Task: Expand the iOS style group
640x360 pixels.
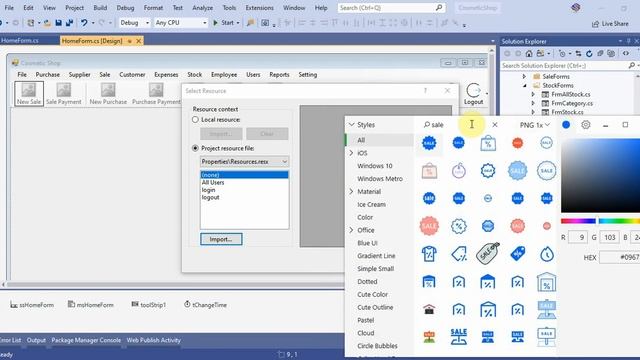Action: (x=351, y=153)
